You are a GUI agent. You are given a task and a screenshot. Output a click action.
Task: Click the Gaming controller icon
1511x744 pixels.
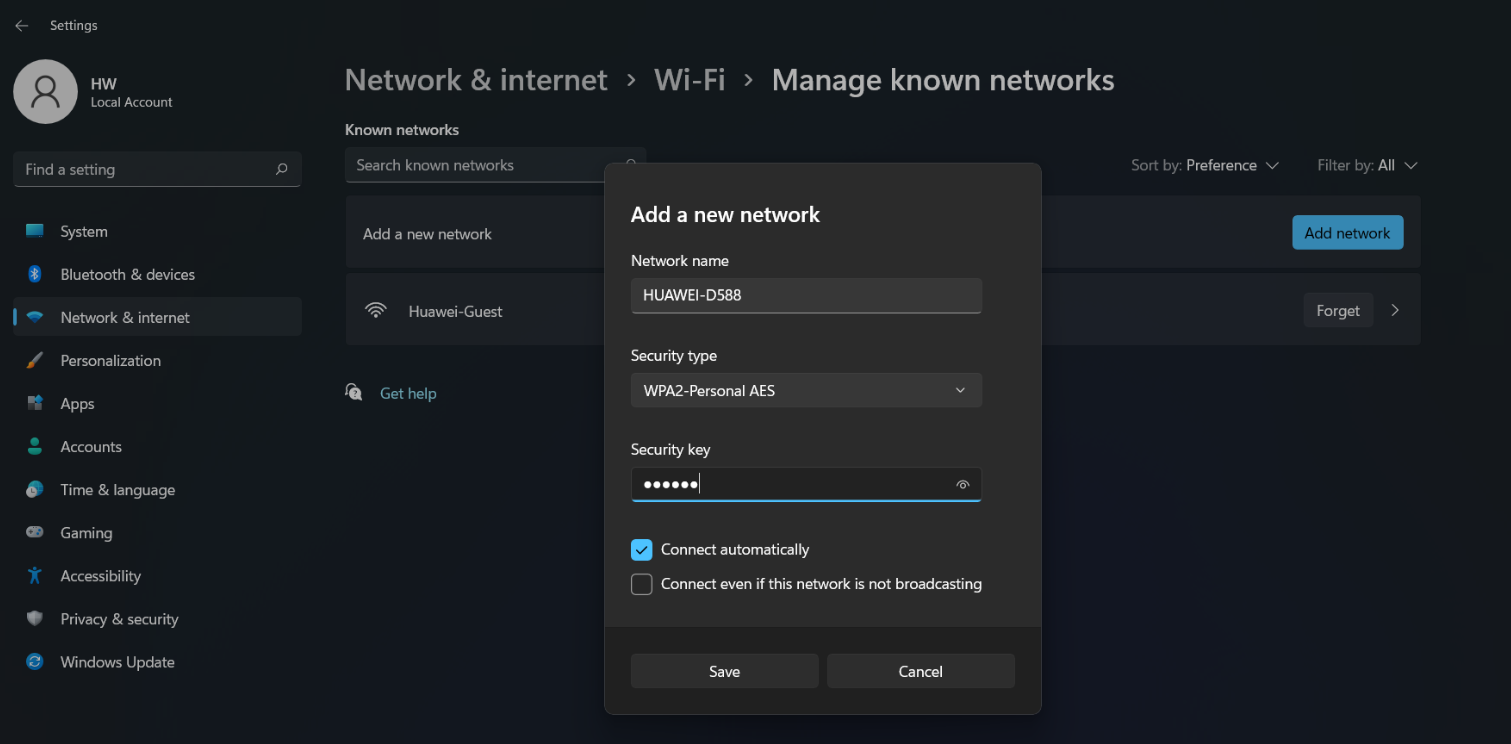[35, 532]
